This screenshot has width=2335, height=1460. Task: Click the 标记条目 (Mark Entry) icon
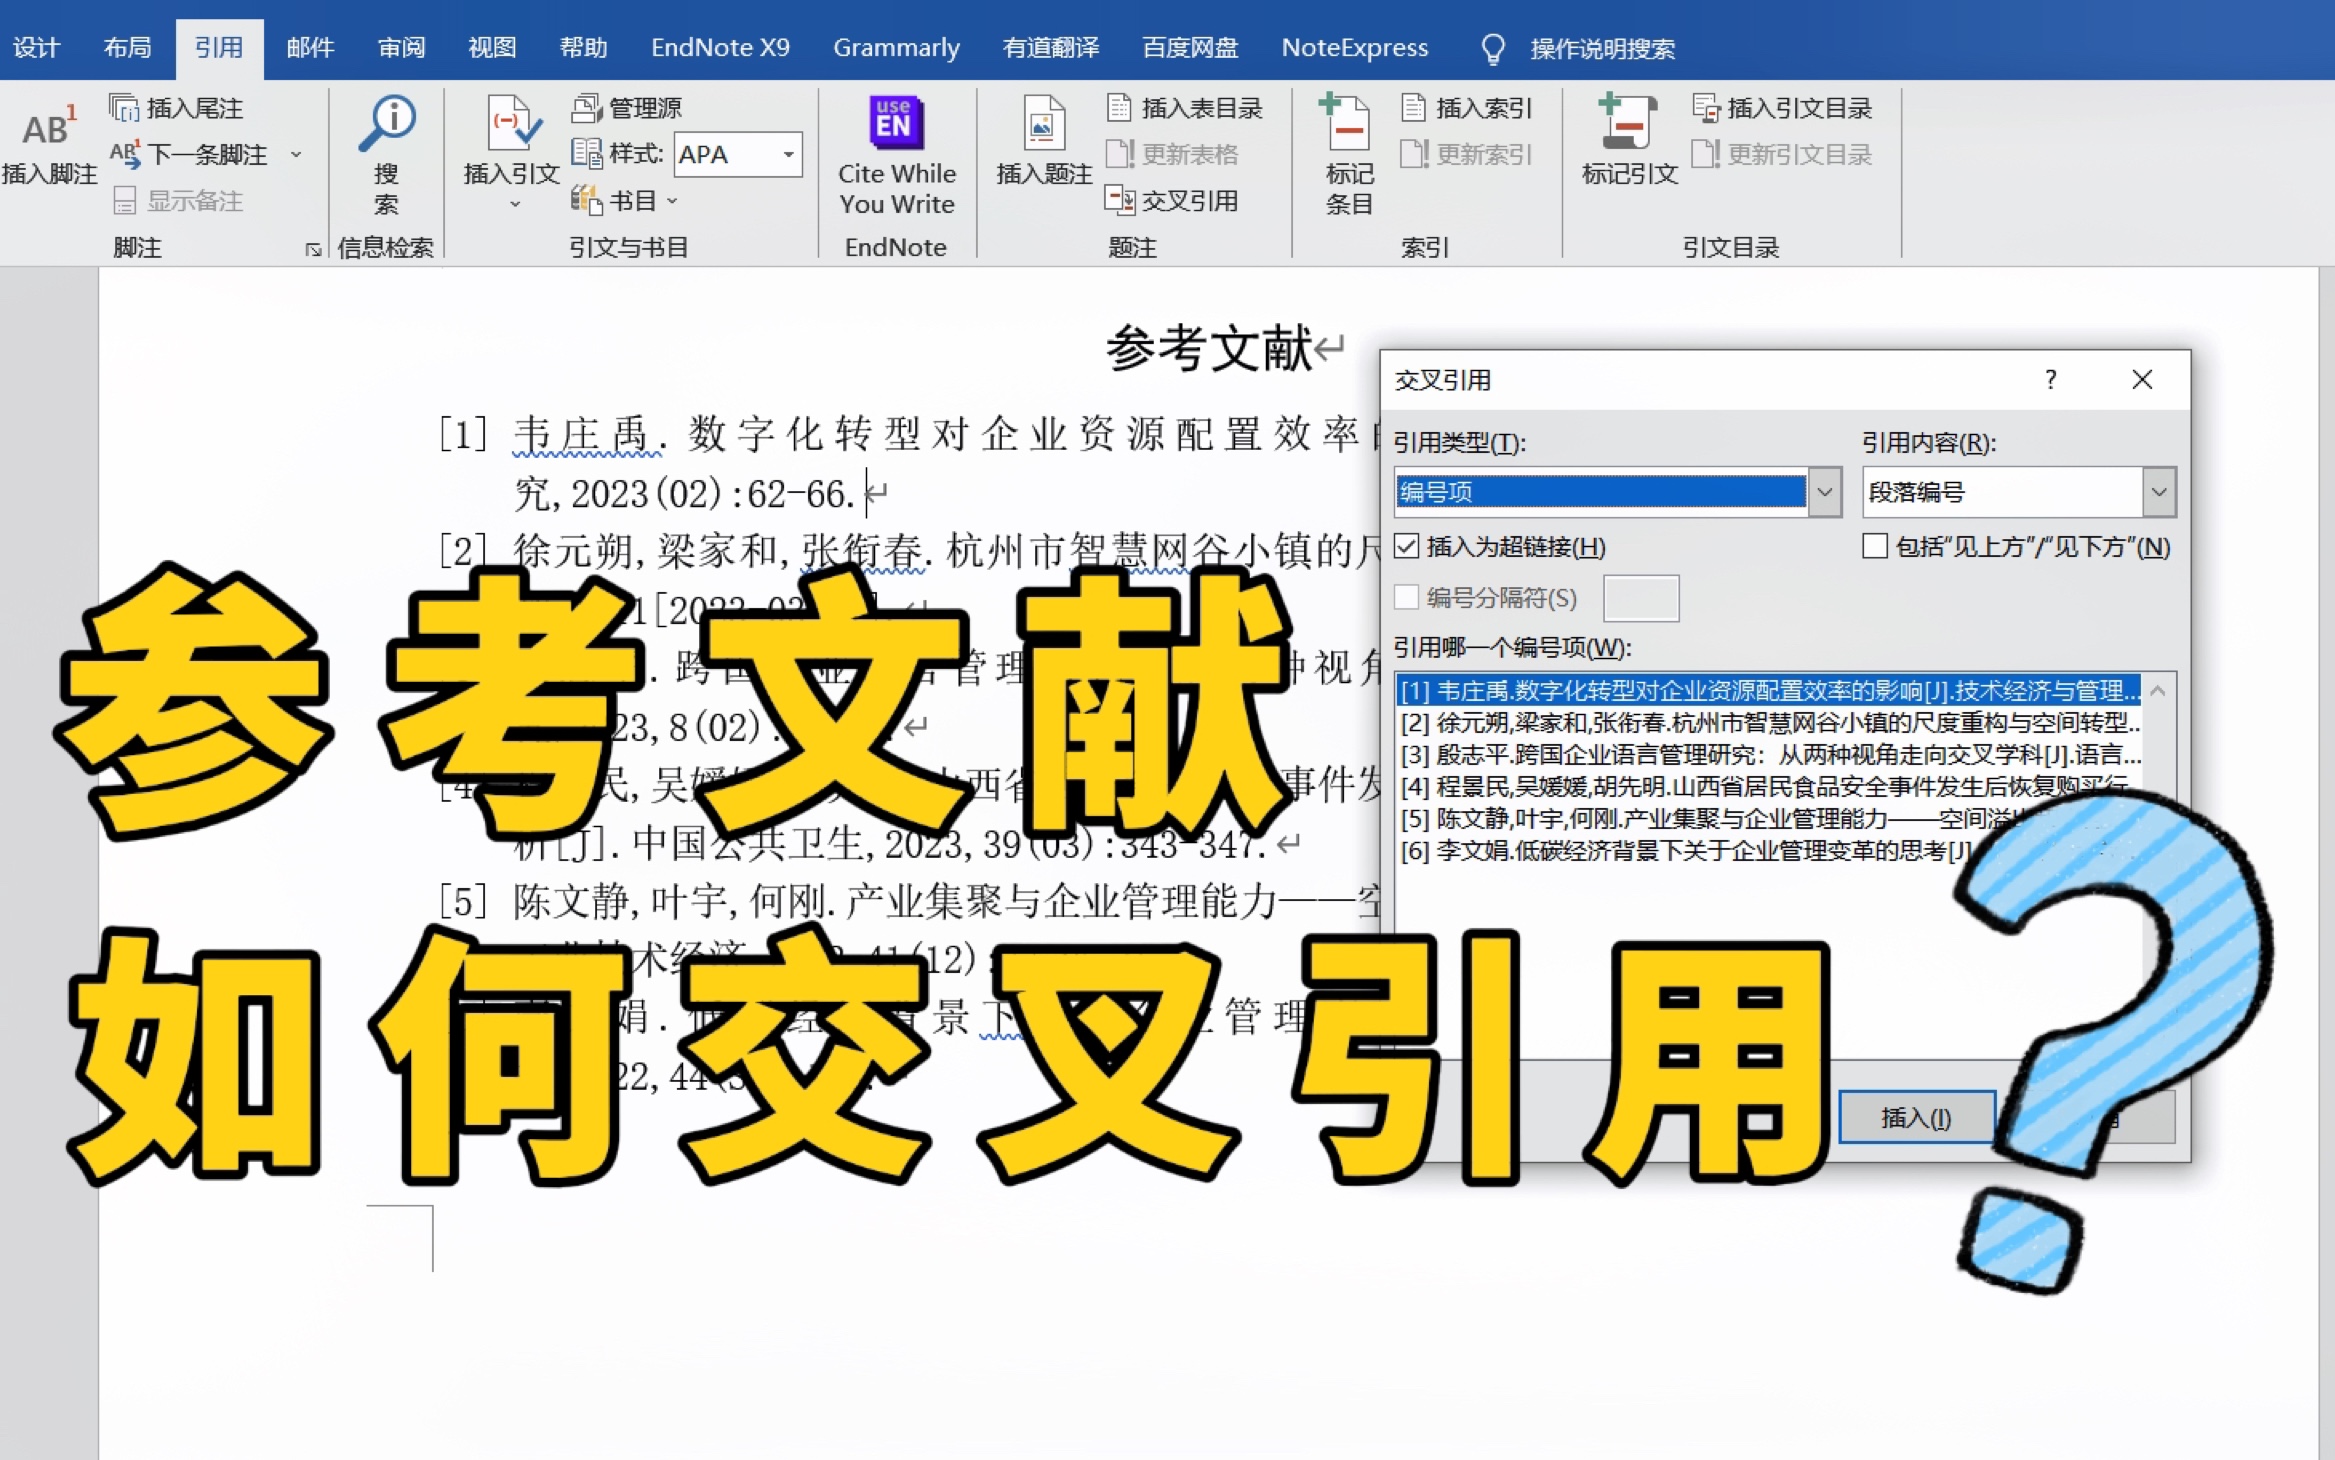point(1345,151)
